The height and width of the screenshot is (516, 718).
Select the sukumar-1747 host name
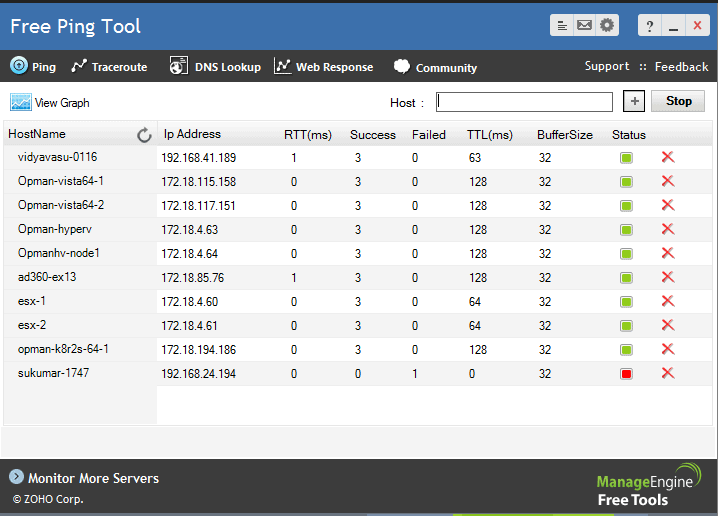point(53,373)
